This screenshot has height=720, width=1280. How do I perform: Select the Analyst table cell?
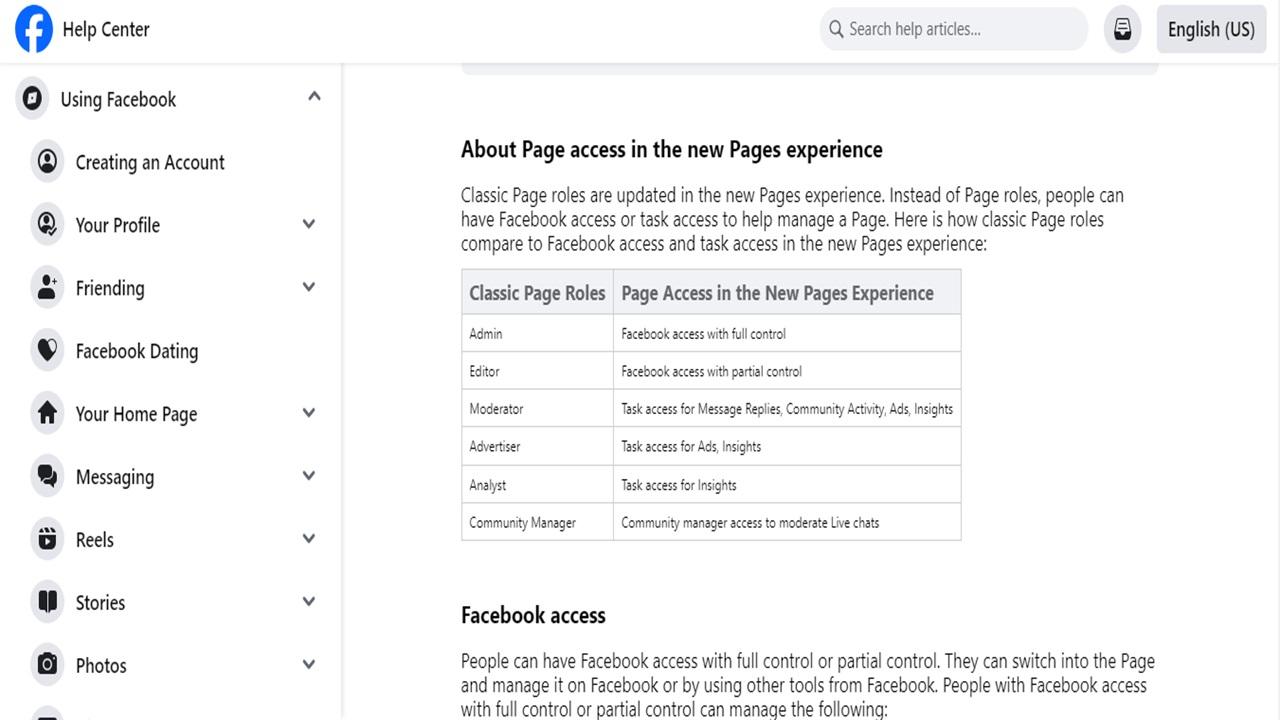[x=537, y=485]
